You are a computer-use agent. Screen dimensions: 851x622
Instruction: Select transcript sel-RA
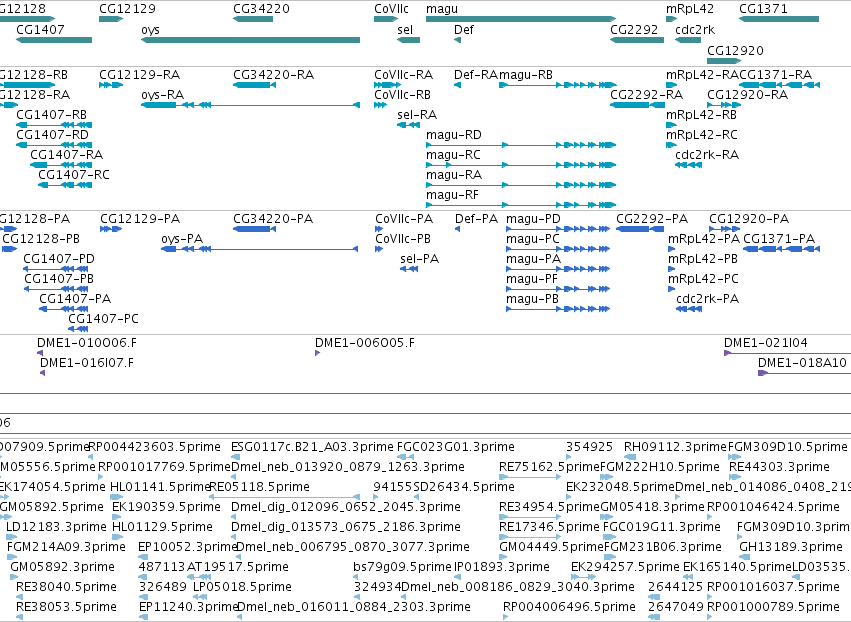(409, 125)
